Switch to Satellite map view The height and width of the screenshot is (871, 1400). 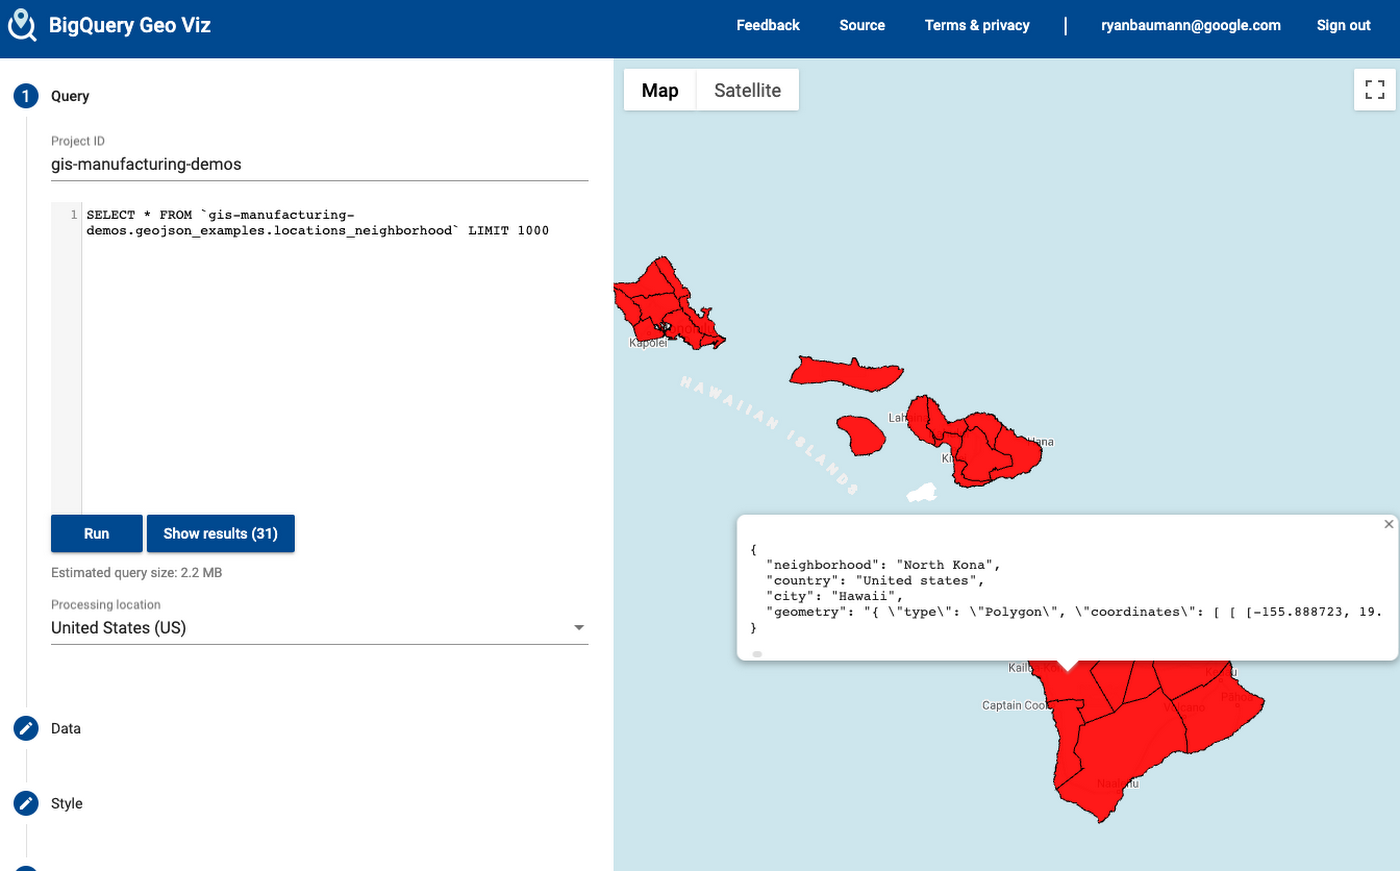pos(747,90)
